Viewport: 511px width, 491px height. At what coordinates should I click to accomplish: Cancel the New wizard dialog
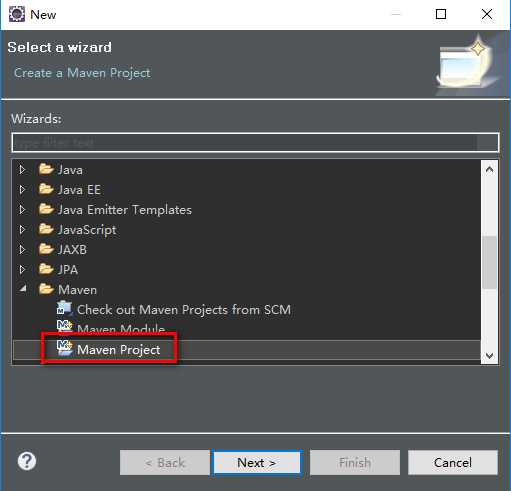pyautogui.click(x=453, y=463)
